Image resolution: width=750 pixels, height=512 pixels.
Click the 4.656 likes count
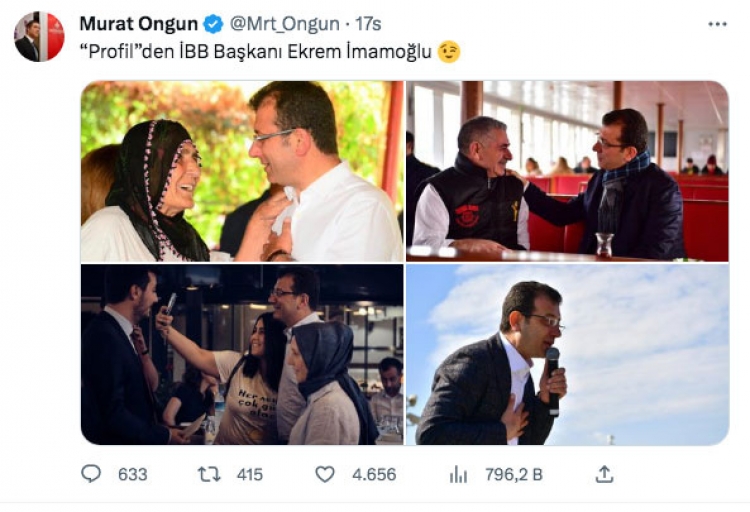[x=374, y=474]
